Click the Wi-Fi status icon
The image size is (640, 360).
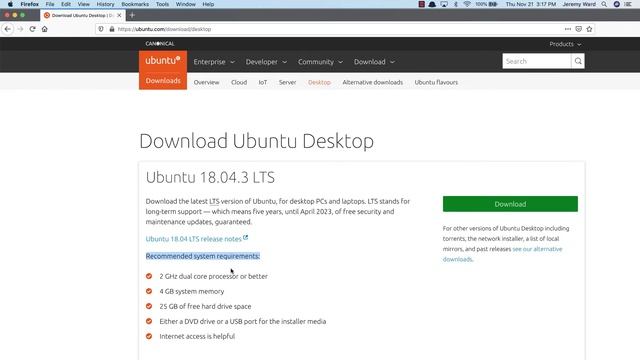tap(467, 4)
